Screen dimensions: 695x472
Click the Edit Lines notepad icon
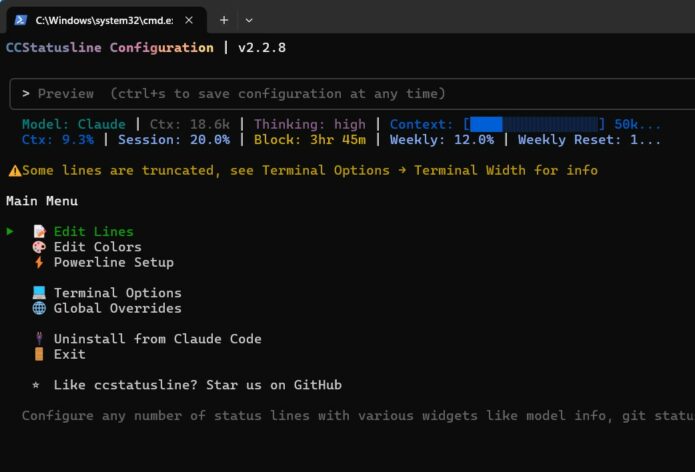[x=39, y=232]
